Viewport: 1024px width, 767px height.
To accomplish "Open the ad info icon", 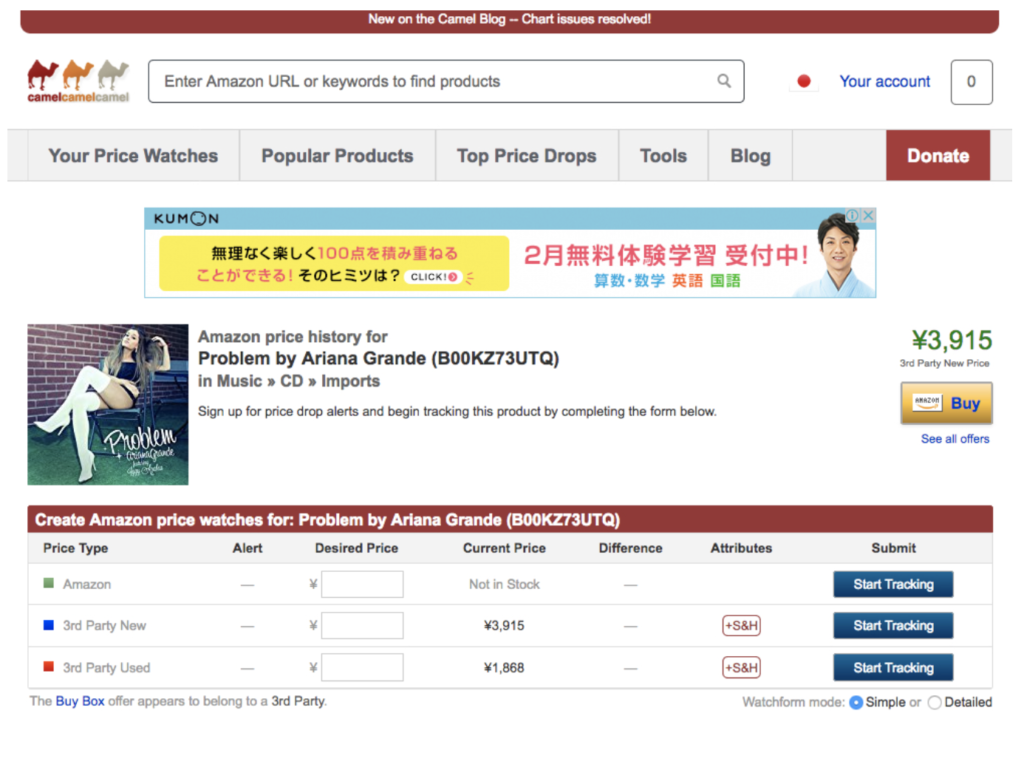I will coord(852,216).
